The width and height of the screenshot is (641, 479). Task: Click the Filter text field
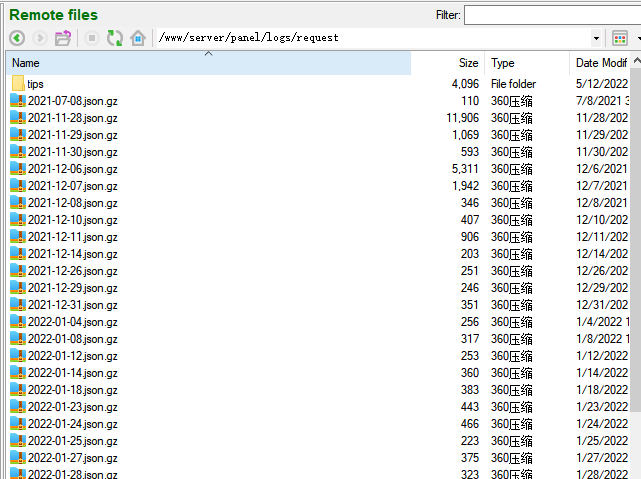(551, 15)
